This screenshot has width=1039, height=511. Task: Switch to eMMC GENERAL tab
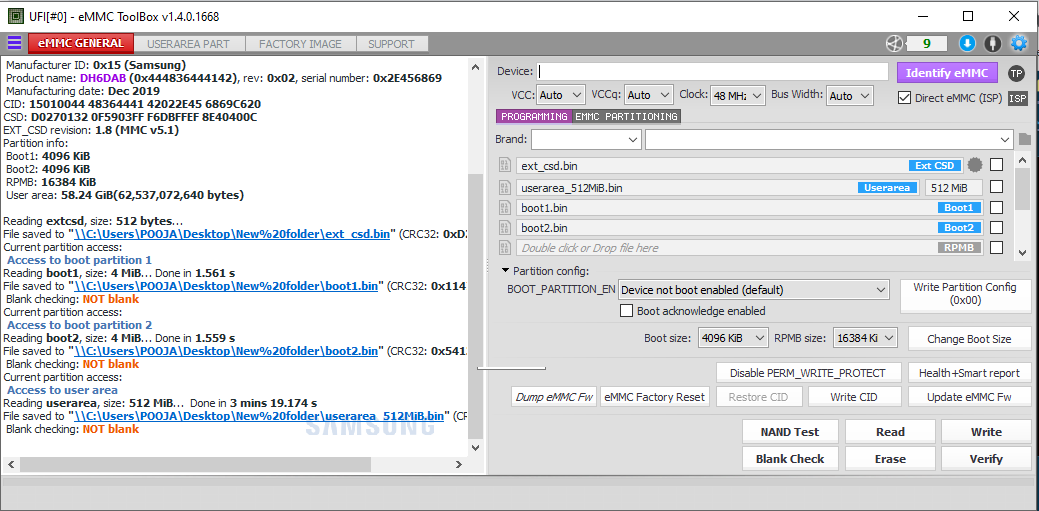(81, 43)
